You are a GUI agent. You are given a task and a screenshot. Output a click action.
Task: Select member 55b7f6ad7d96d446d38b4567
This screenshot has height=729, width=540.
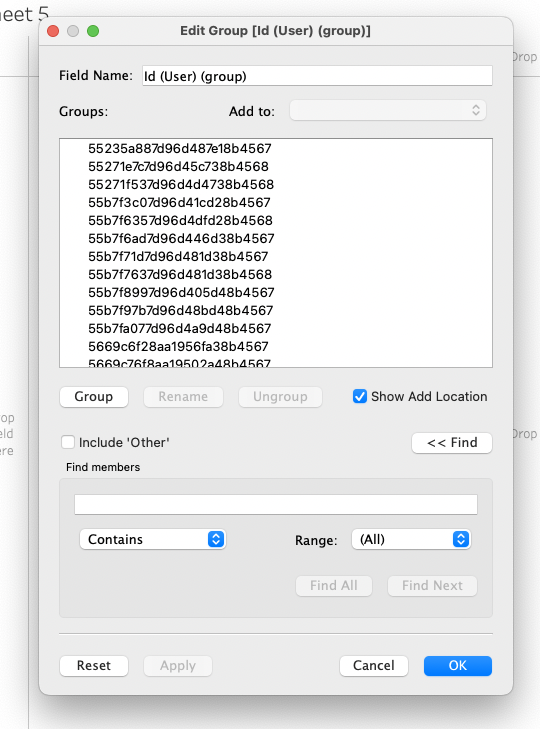[x=181, y=239]
